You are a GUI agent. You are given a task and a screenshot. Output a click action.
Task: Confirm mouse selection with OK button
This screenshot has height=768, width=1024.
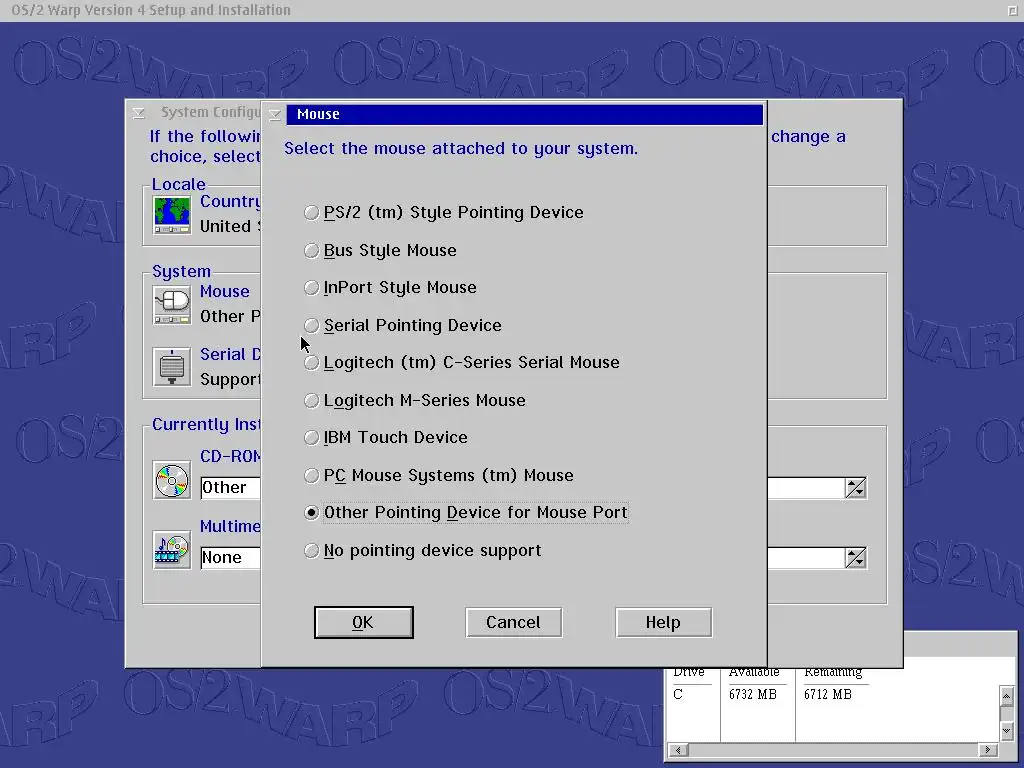364,622
